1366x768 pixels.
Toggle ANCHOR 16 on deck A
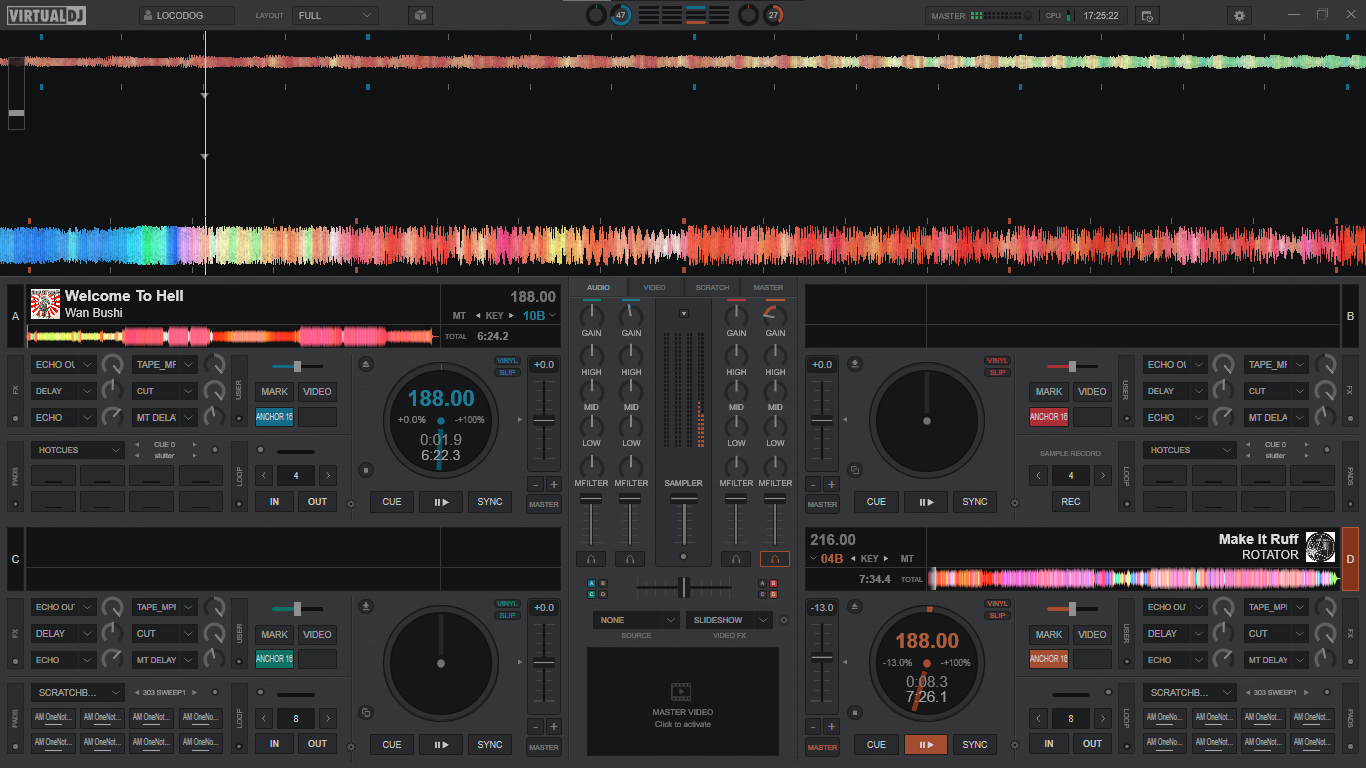point(274,417)
